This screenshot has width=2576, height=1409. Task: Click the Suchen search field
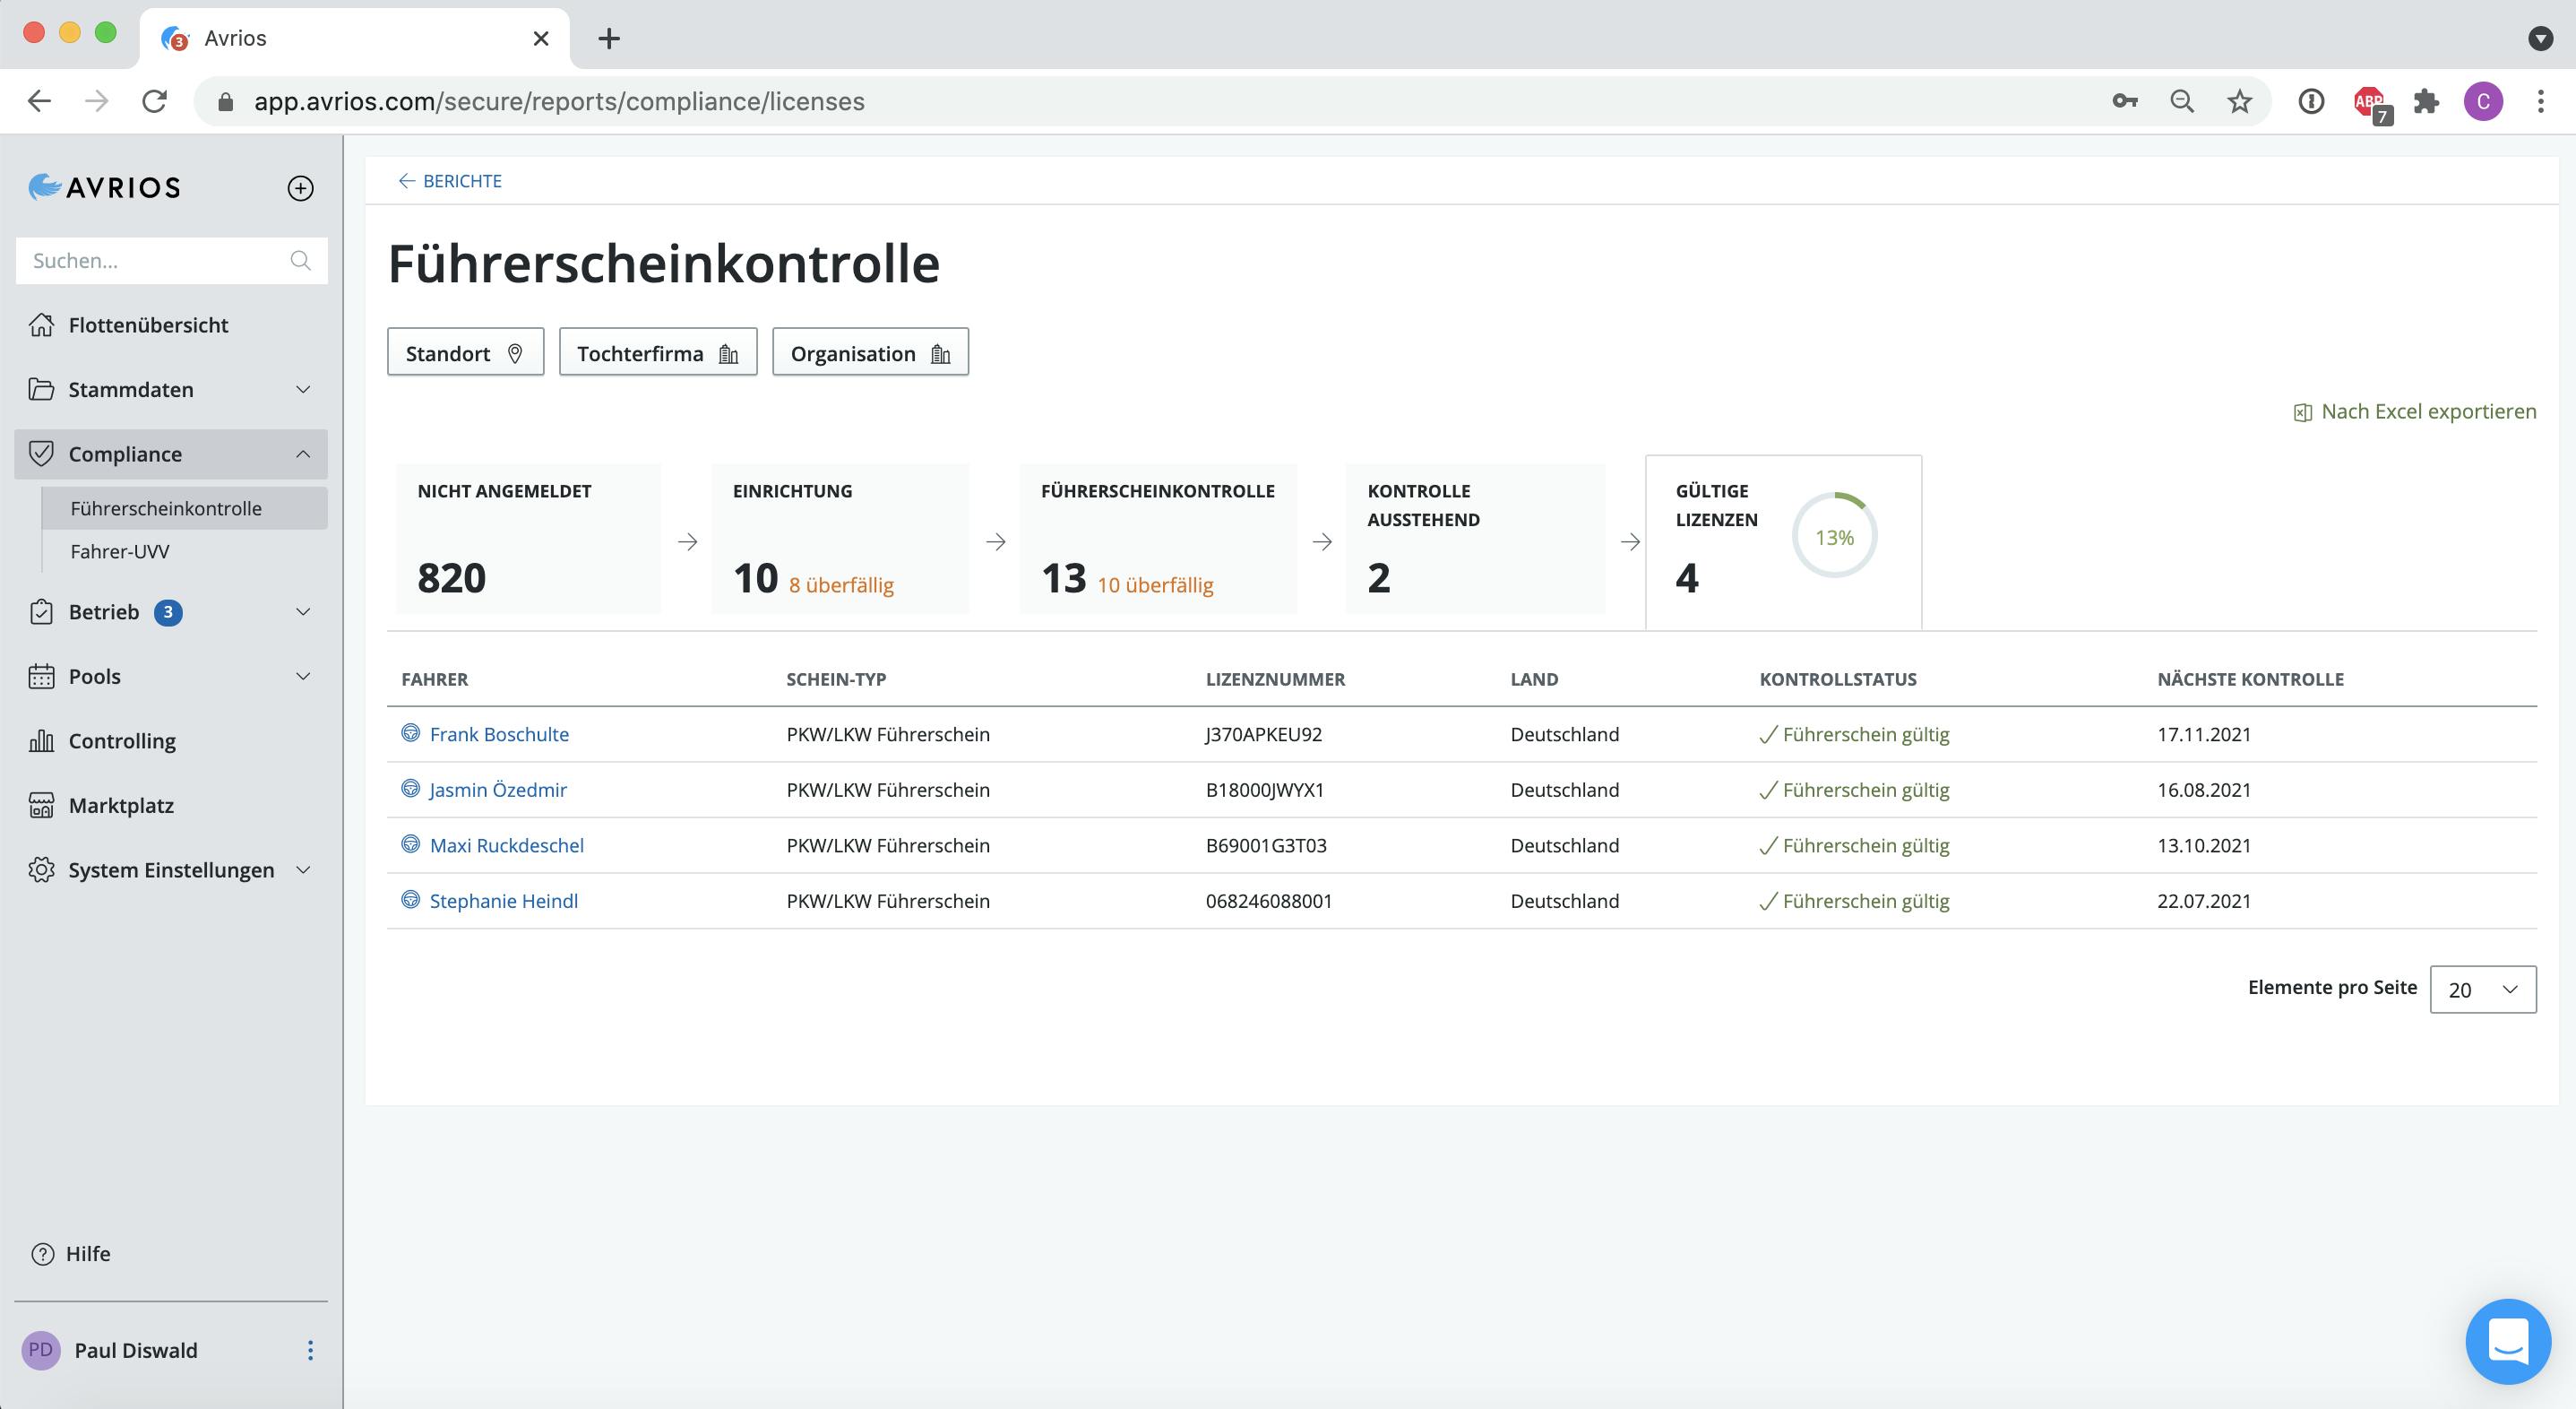tap(171, 260)
